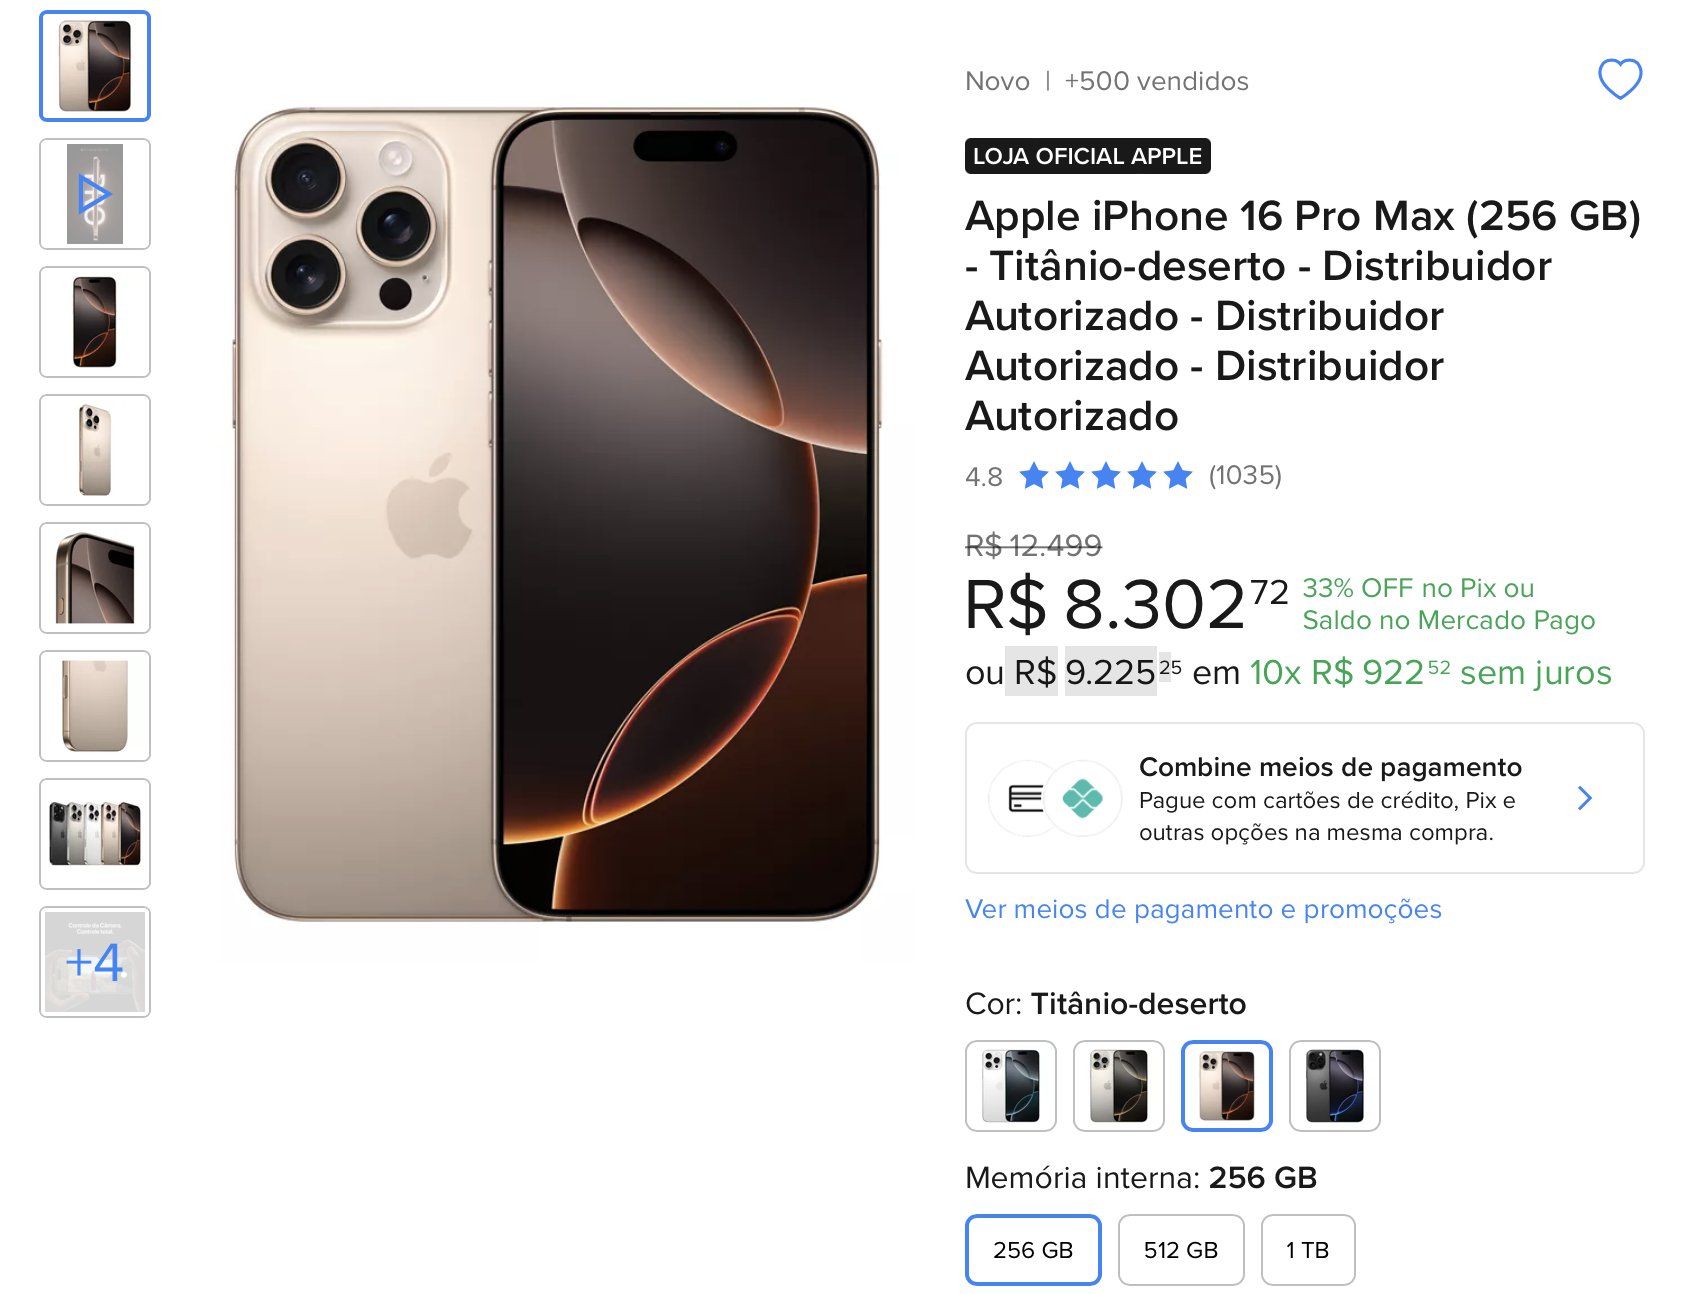This screenshot has width=1690, height=1294.
Task: Open the main iPhone product image
Action: tap(557, 515)
